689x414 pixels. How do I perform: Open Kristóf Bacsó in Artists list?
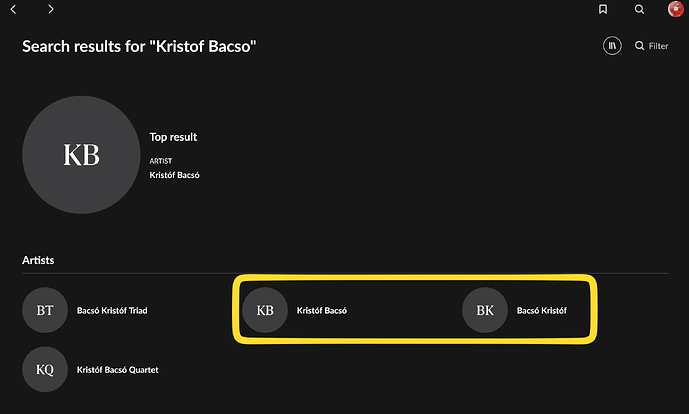[322, 310]
